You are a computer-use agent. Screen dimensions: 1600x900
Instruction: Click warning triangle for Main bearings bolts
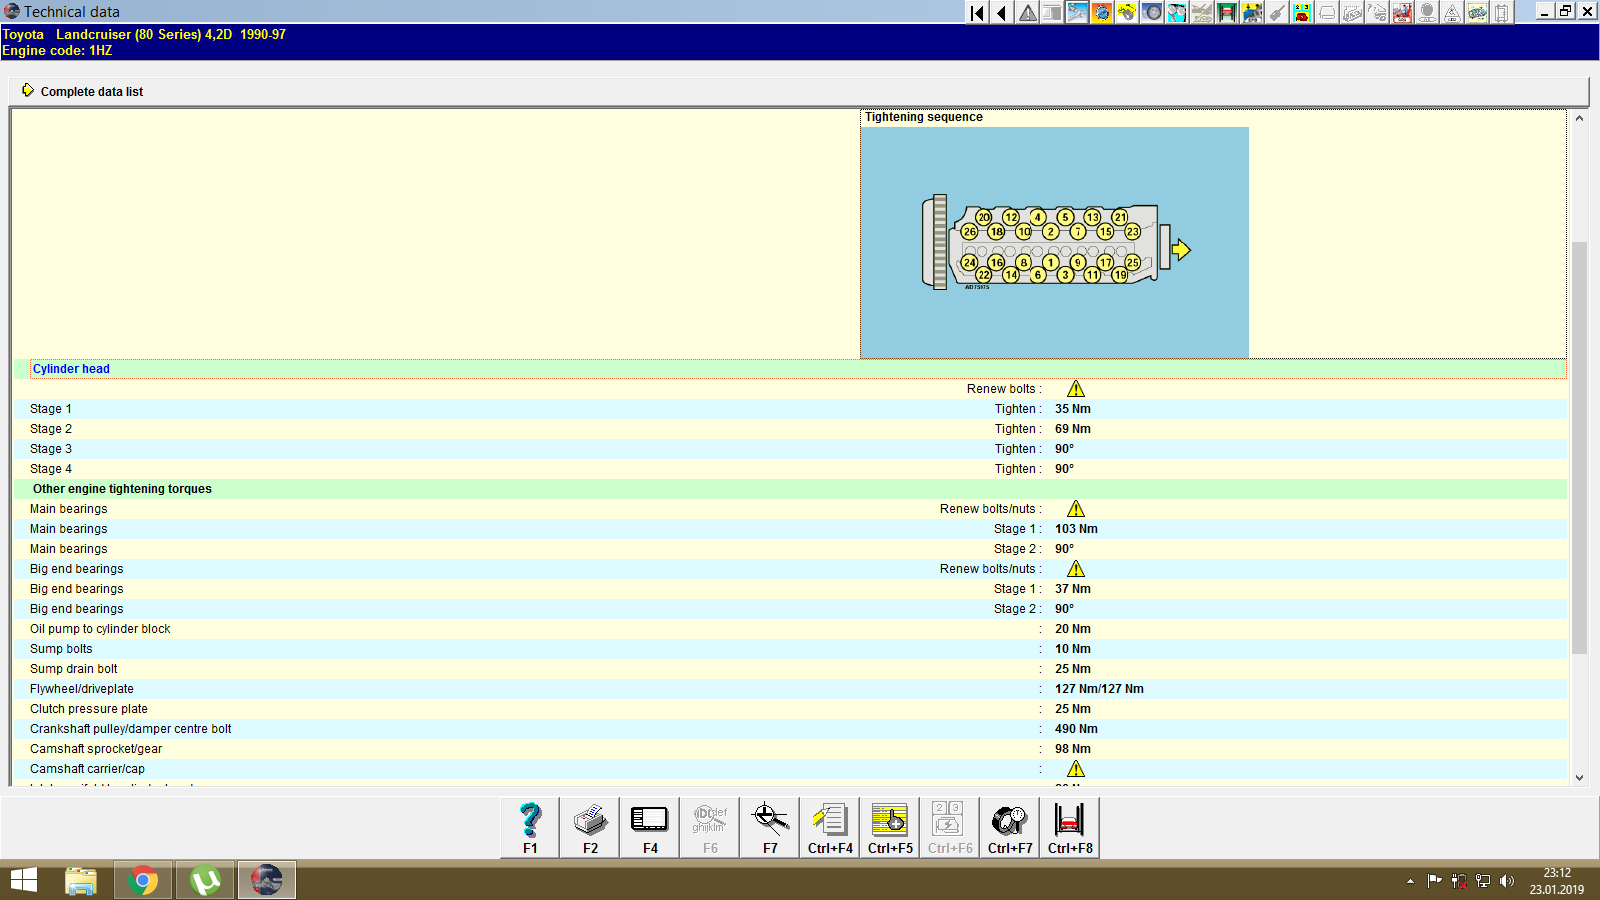pyautogui.click(x=1076, y=509)
